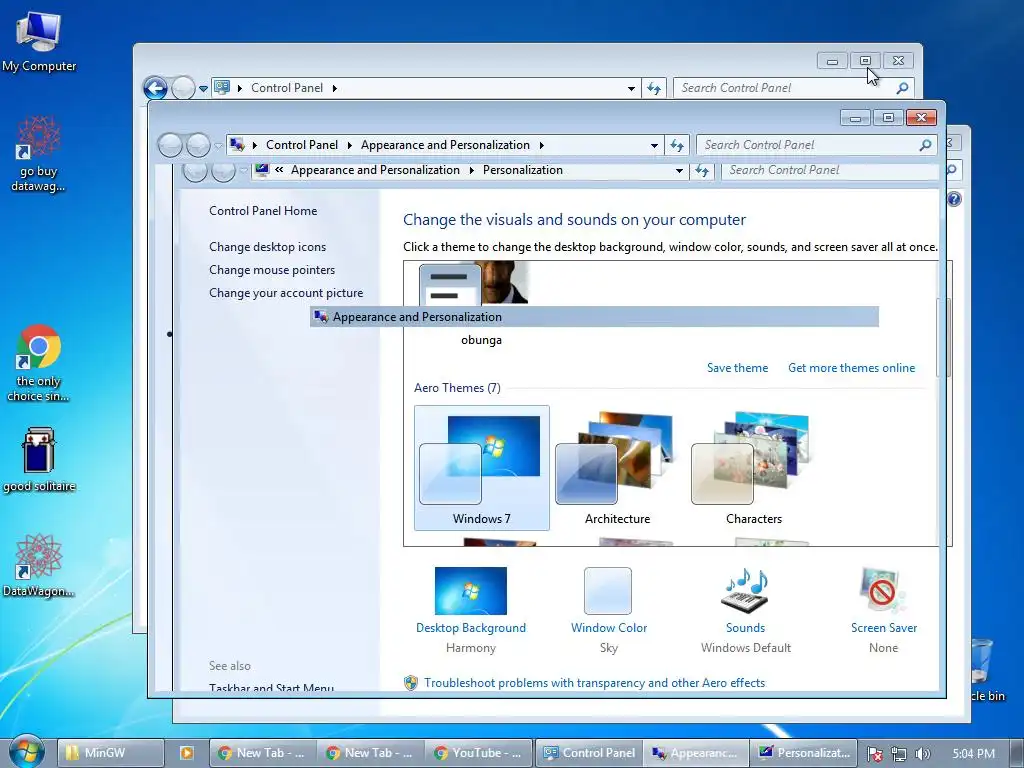Image resolution: width=1024 pixels, height=768 pixels.
Task: Click Get more themes online
Action: [852, 368]
